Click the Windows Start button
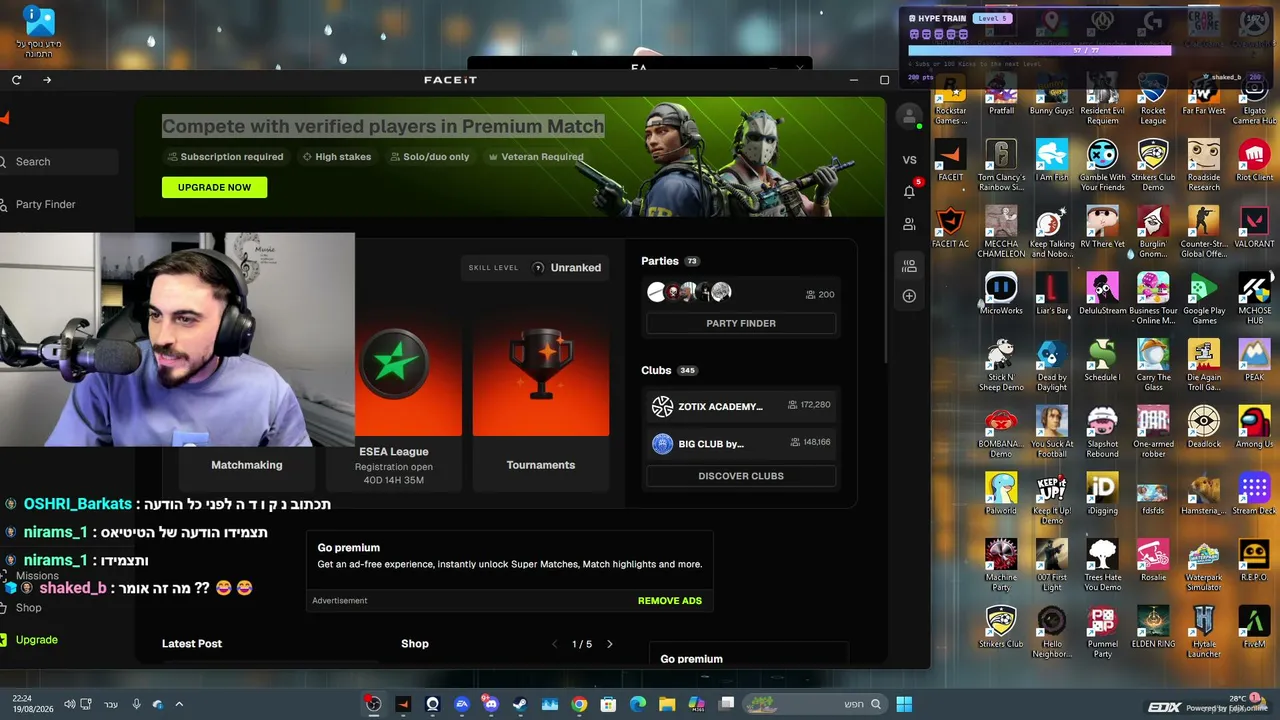This screenshot has width=1280, height=720. pos(904,704)
